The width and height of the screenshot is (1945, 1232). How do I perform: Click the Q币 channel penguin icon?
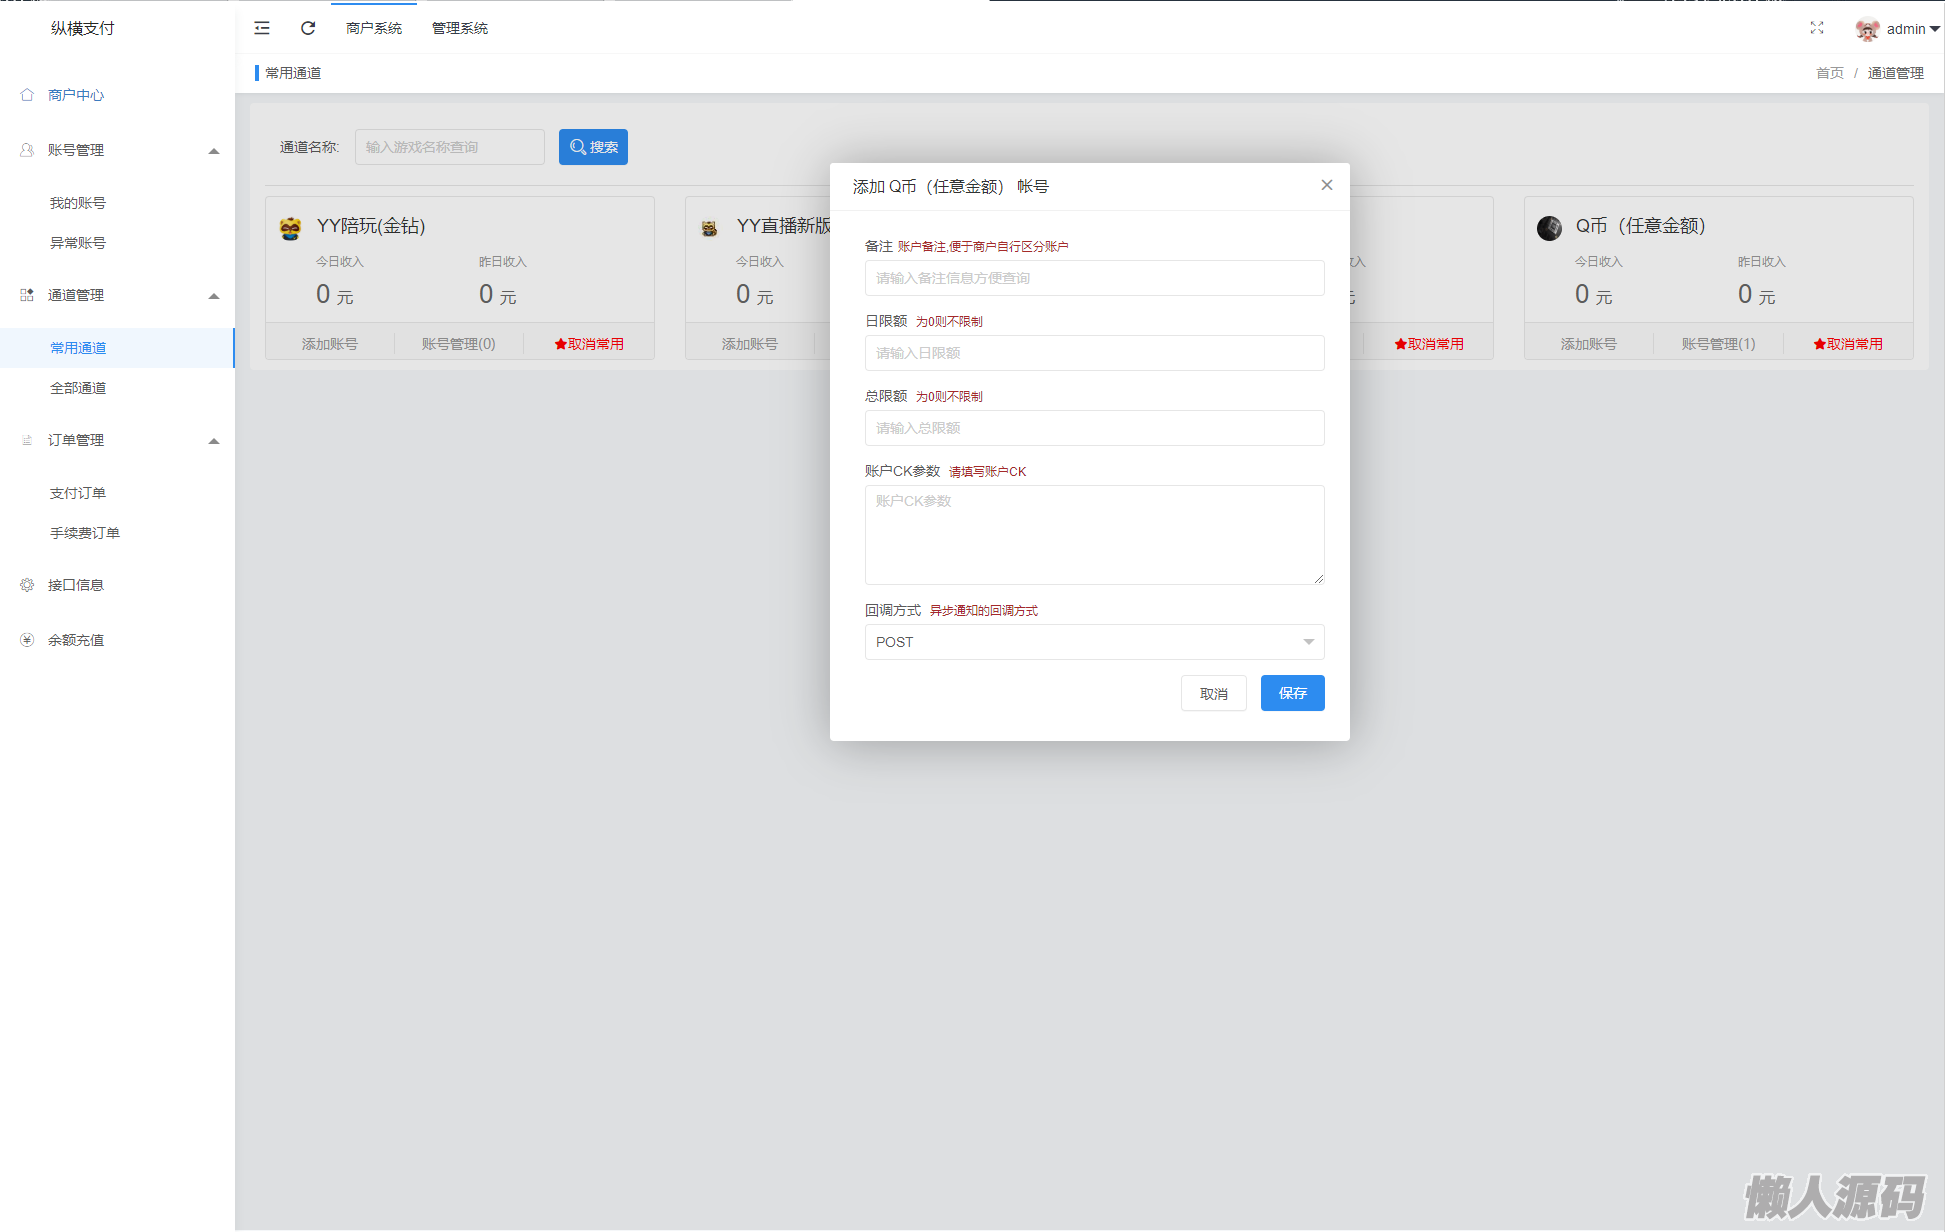(1549, 228)
